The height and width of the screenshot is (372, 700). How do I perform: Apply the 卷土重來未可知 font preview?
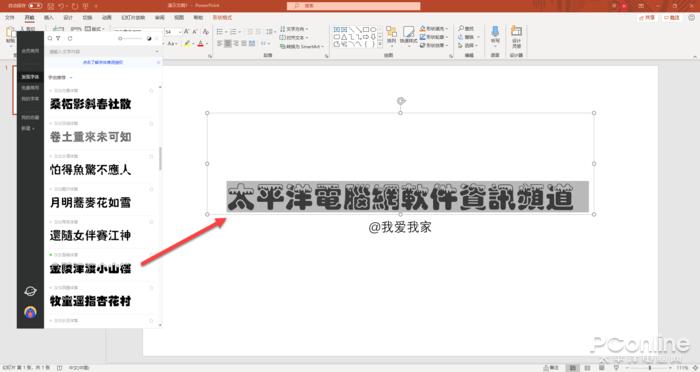click(91, 137)
